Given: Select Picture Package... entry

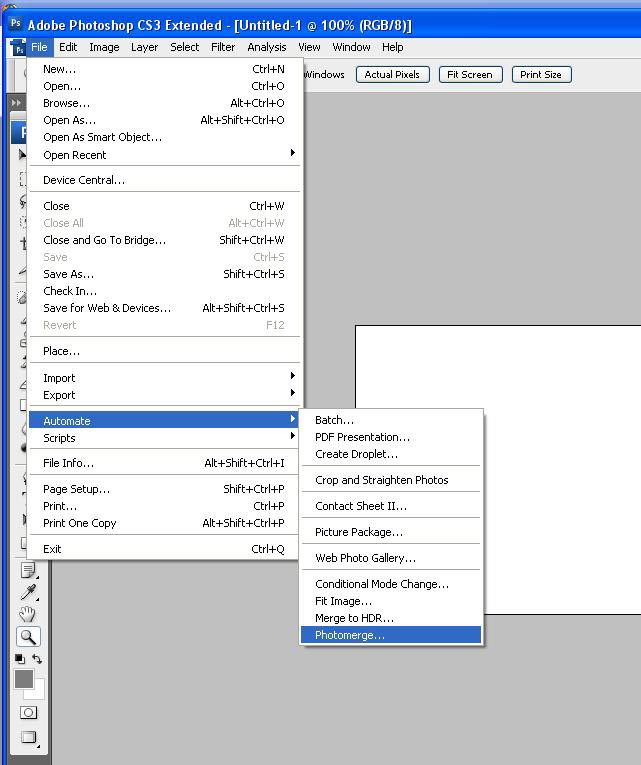Looking at the screenshot, I should [x=391, y=532].
